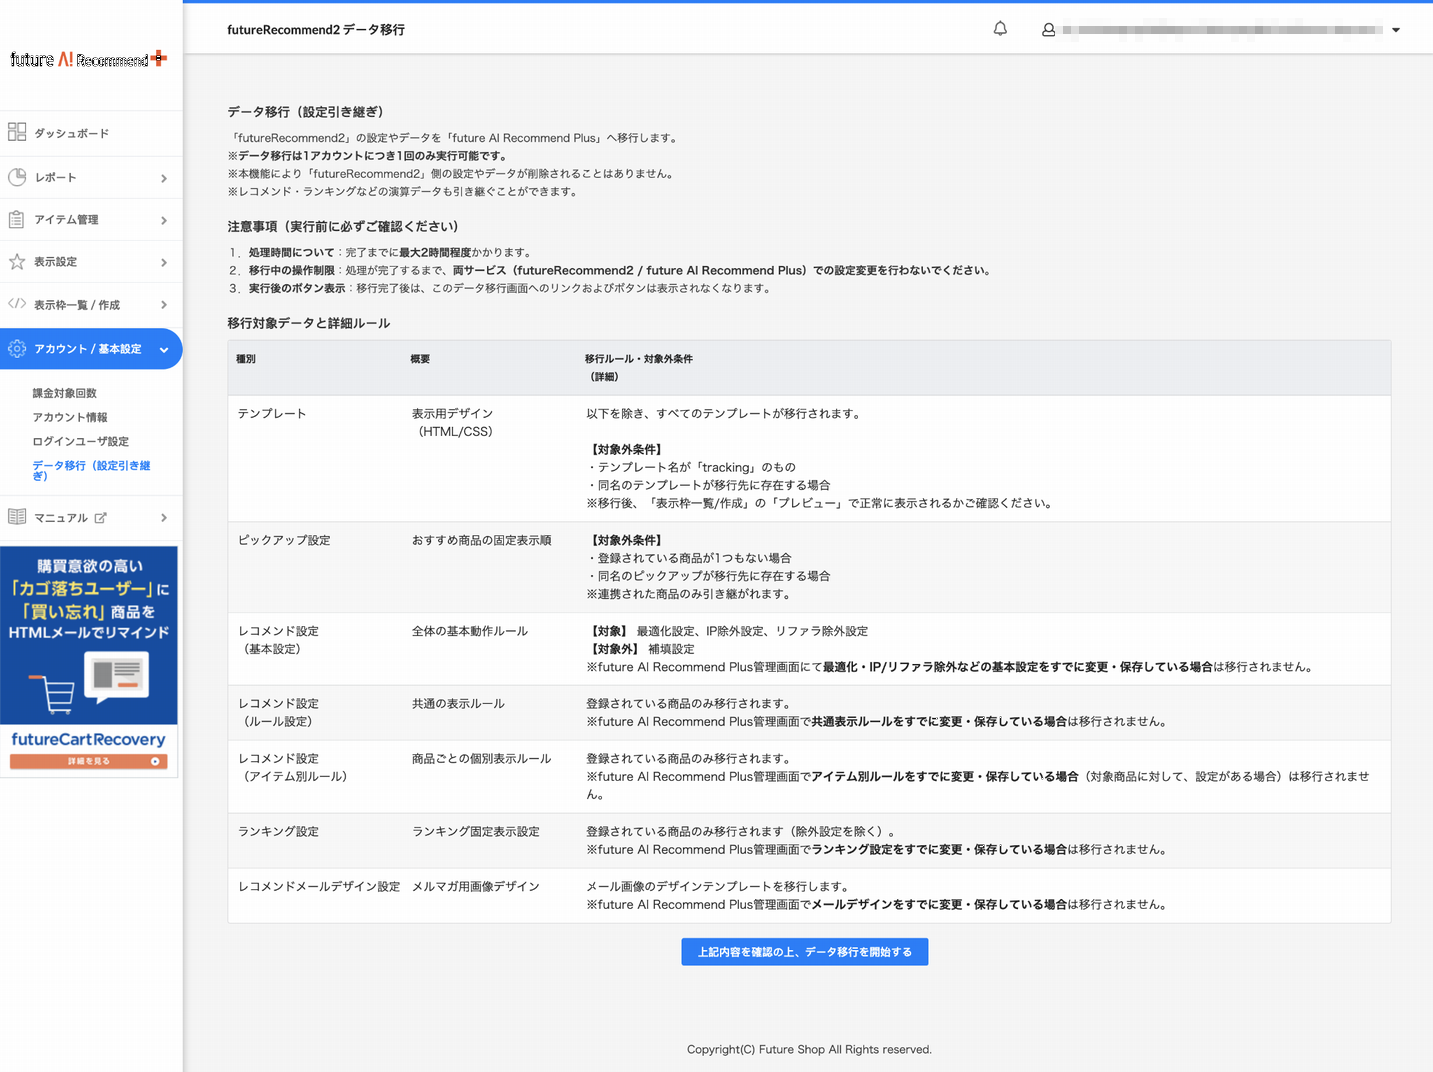Open the account dropdown arrow
Screen dimensions: 1433x1072
click(x=1396, y=30)
